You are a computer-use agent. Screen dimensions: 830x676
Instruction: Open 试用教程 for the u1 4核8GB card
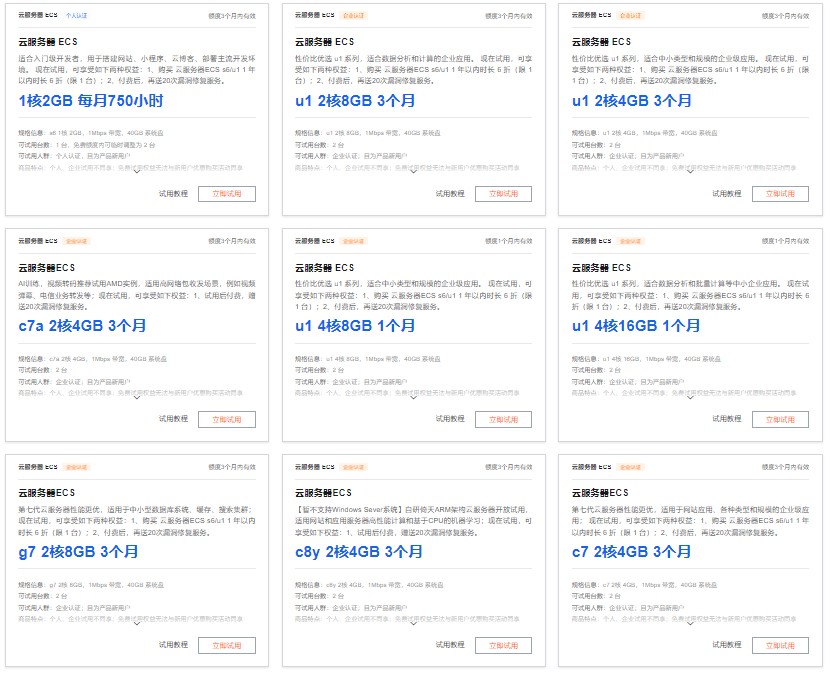pyautogui.click(x=450, y=419)
